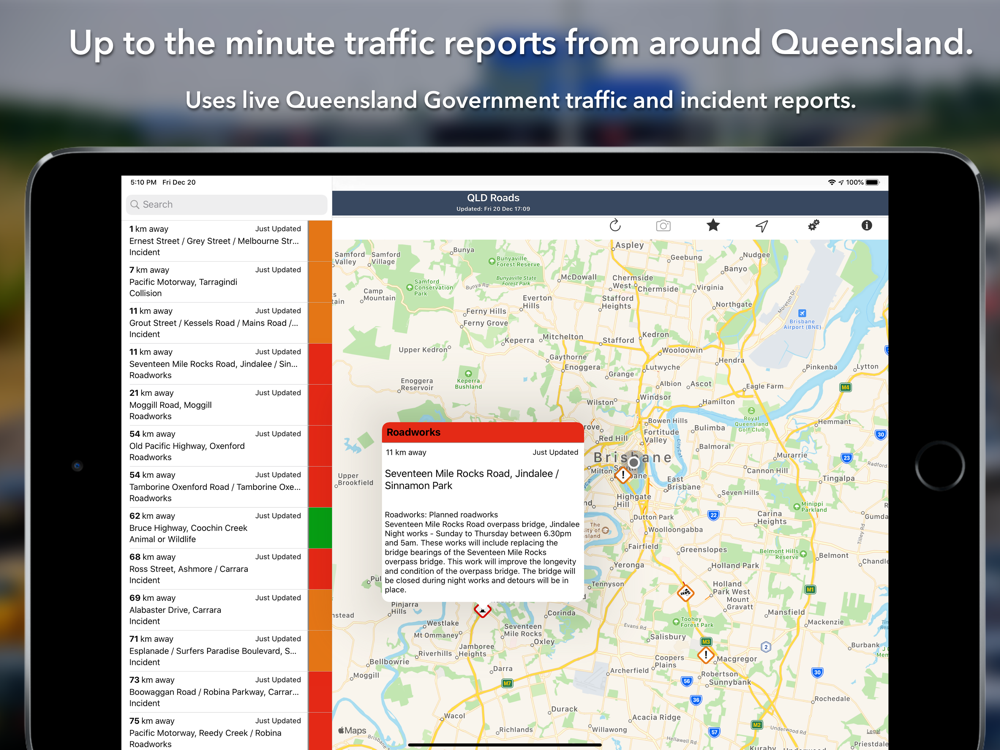Viewport: 1000px width, 750px height.
Task: Click the Search input field
Action: [226, 205]
